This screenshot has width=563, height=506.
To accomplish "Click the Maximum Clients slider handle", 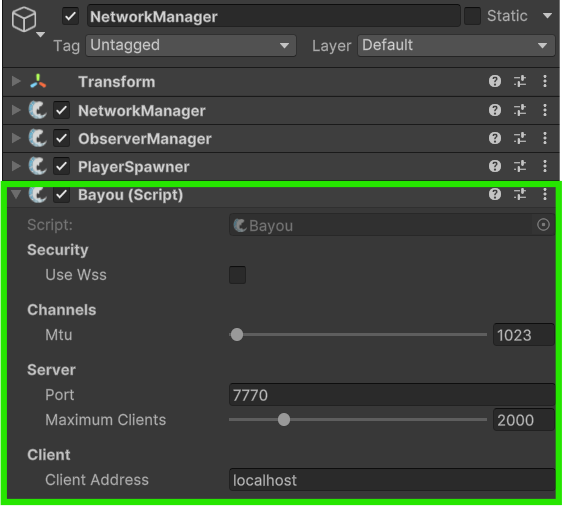I will 284,419.
